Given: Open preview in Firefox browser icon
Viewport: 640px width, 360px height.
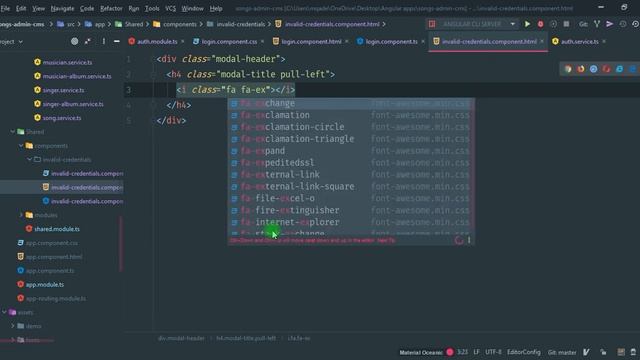Looking at the screenshot, I should 581,69.
